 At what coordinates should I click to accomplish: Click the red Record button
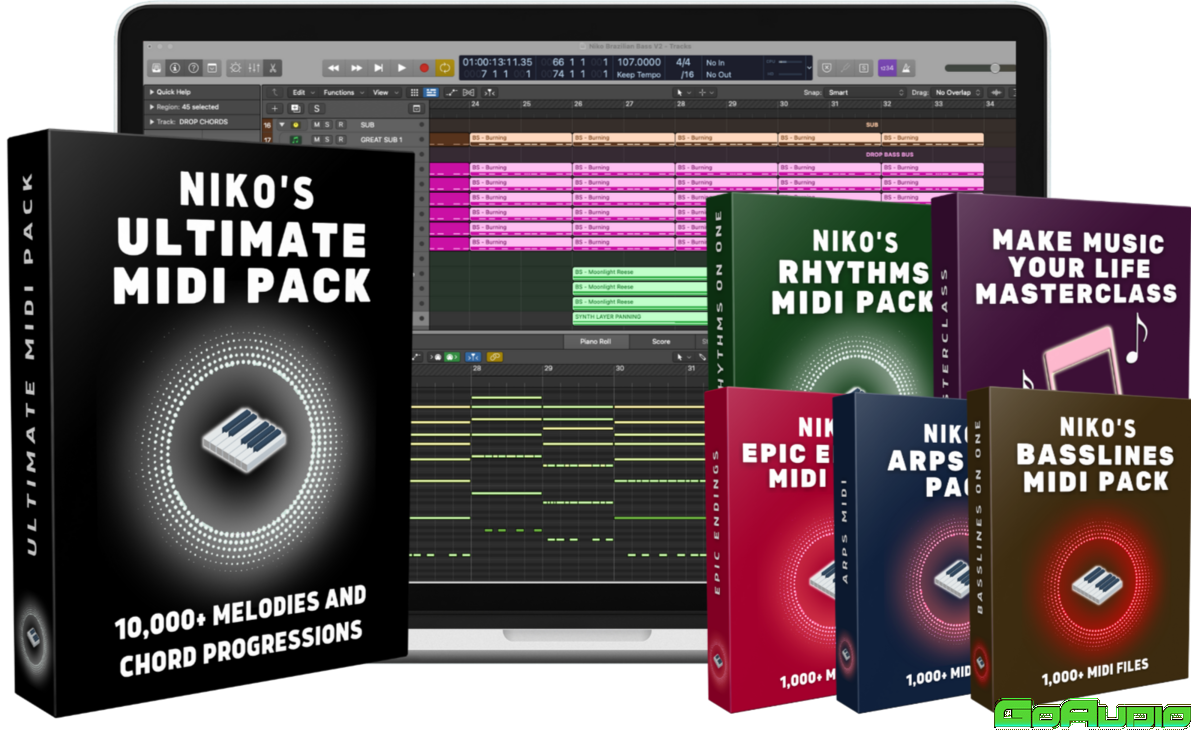point(424,68)
